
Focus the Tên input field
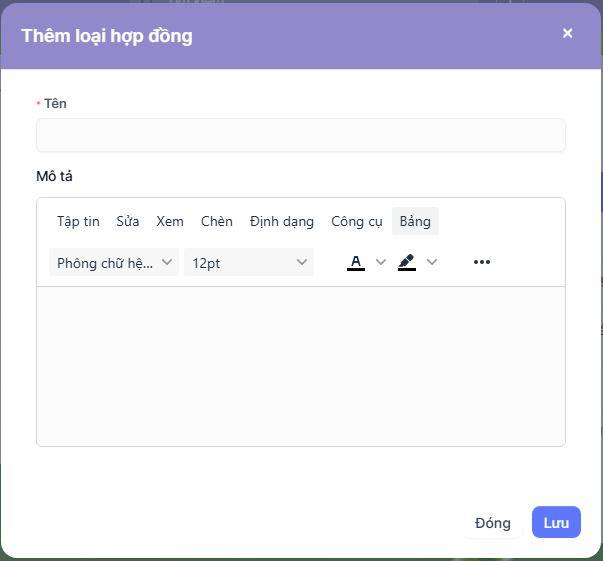(x=300, y=135)
